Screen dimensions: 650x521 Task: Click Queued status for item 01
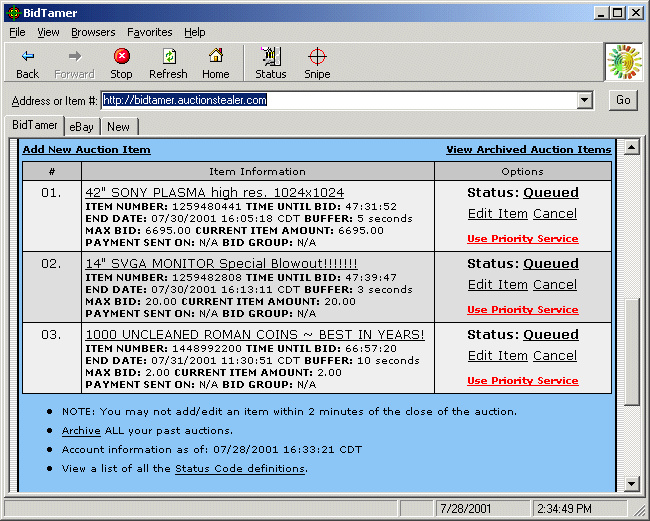(x=551, y=193)
